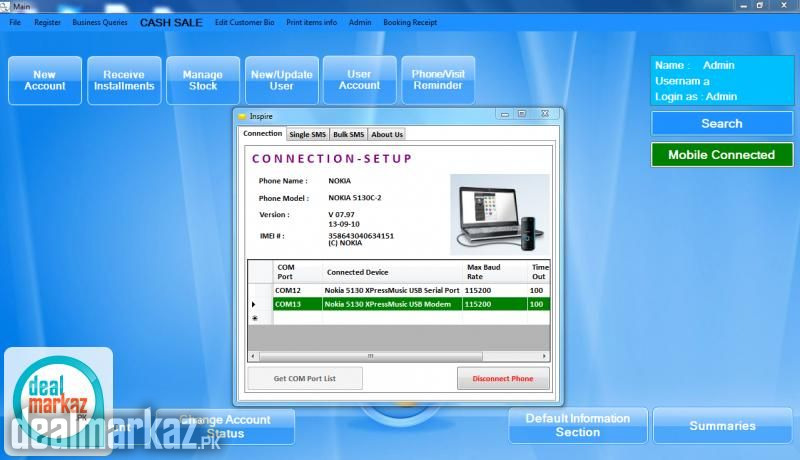The image size is (800, 460).
Task: Switch to the Single SMS tab
Action: click(x=308, y=135)
